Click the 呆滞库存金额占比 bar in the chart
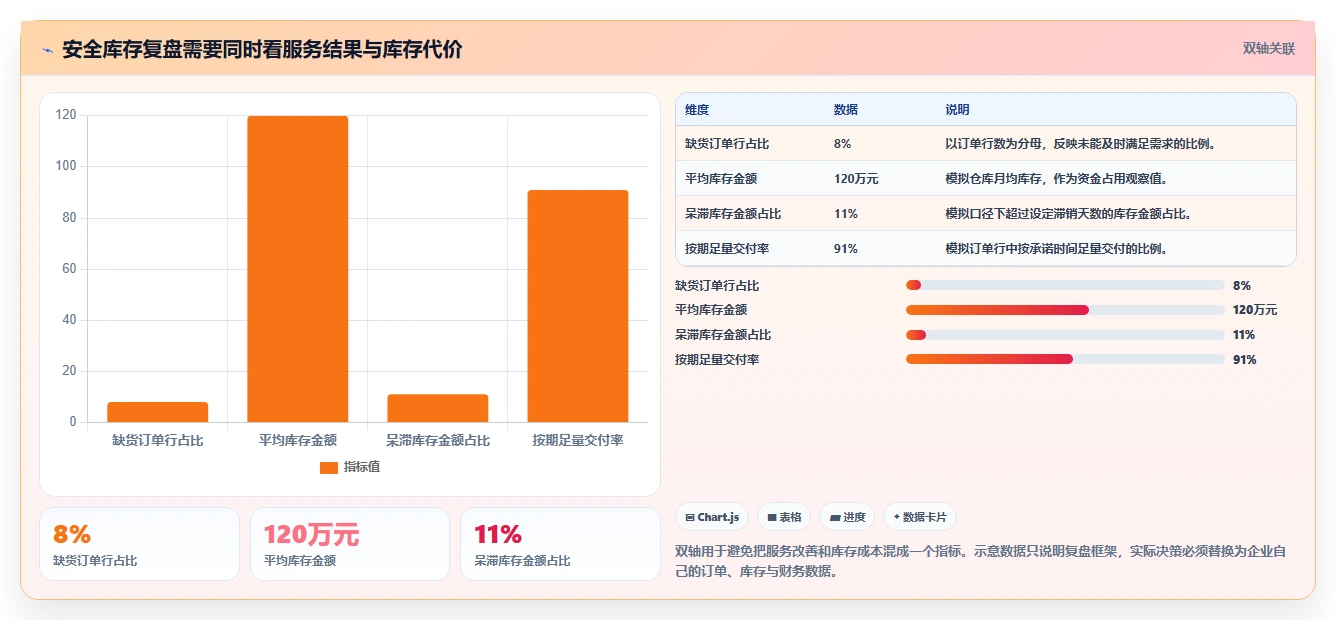 (438, 408)
